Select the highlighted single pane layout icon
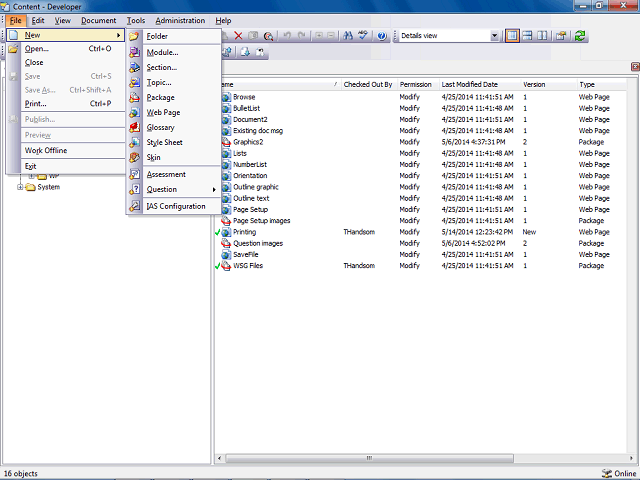Viewport: 640px width, 480px height. coord(512,36)
